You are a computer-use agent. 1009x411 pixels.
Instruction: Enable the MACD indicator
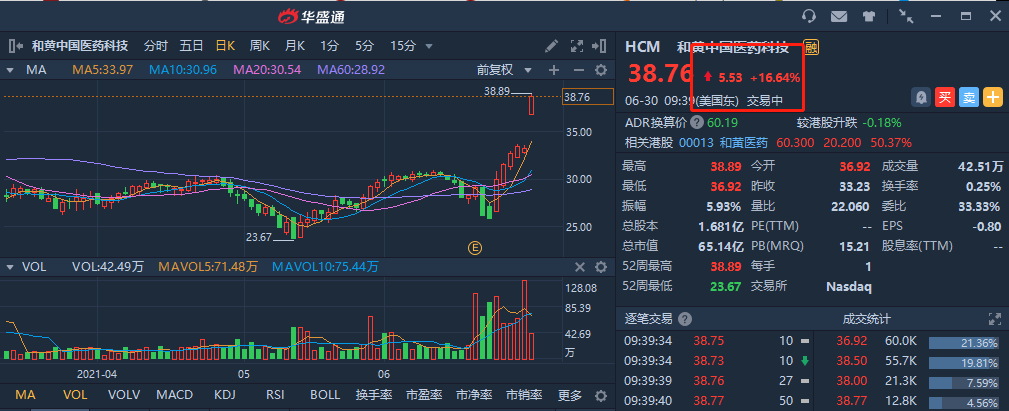[174, 396]
